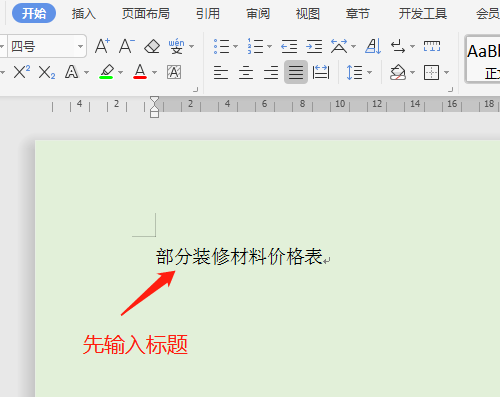Go to the 审阅 tab
The height and width of the screenshot is (397, 500).
click(258, 14)
